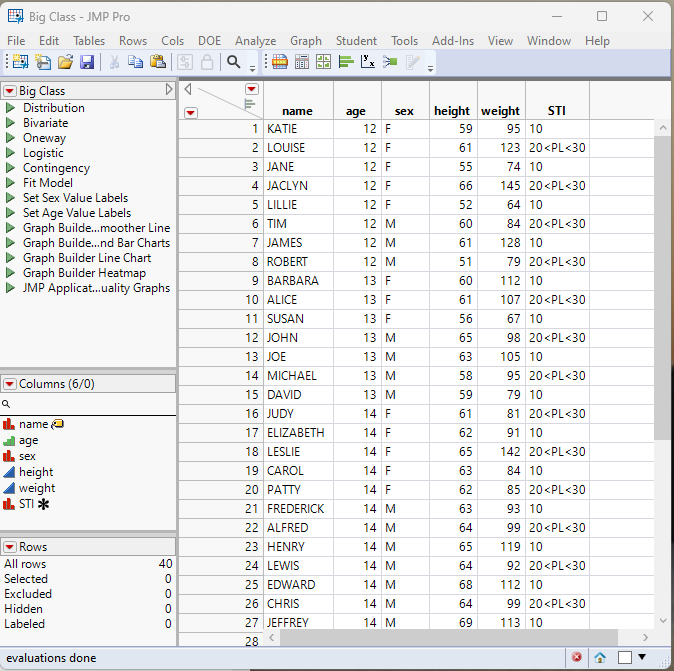Click the New Data Table toolbar icon

click(19, 62)
